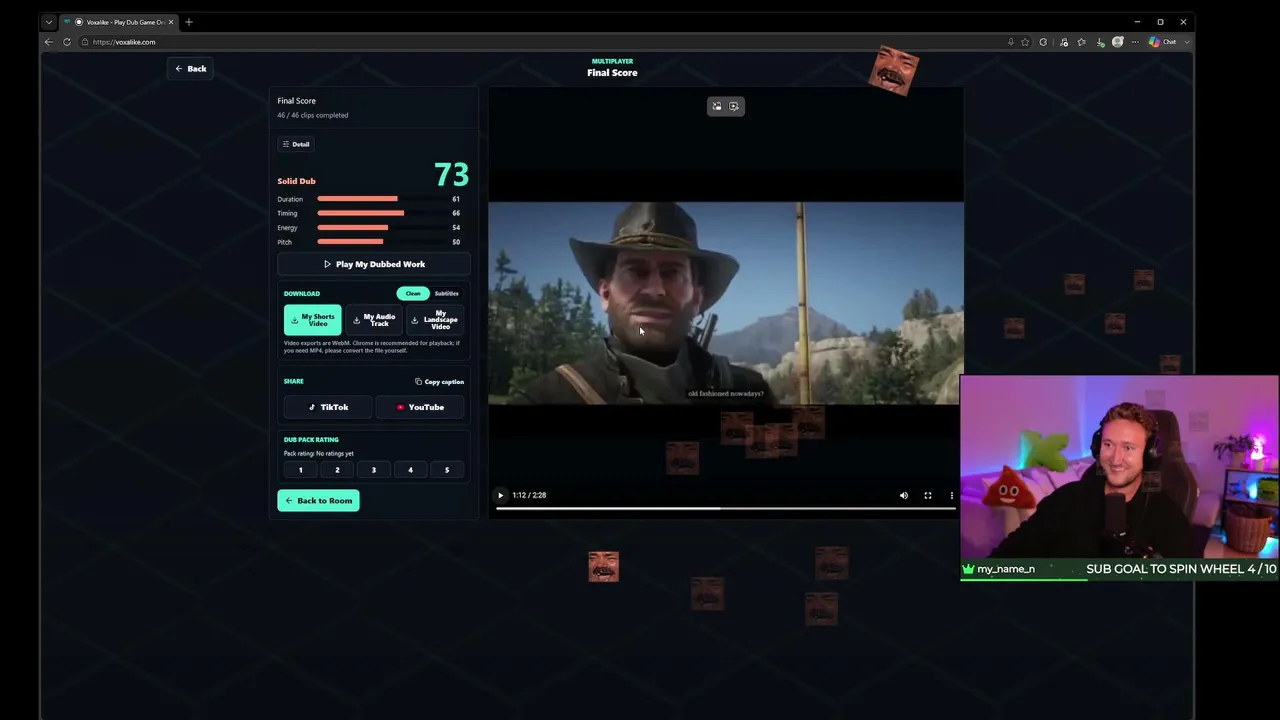Screen dimensions: 1280x720
Task: Select the Voxalike browser tab
Action: [119, 22]
